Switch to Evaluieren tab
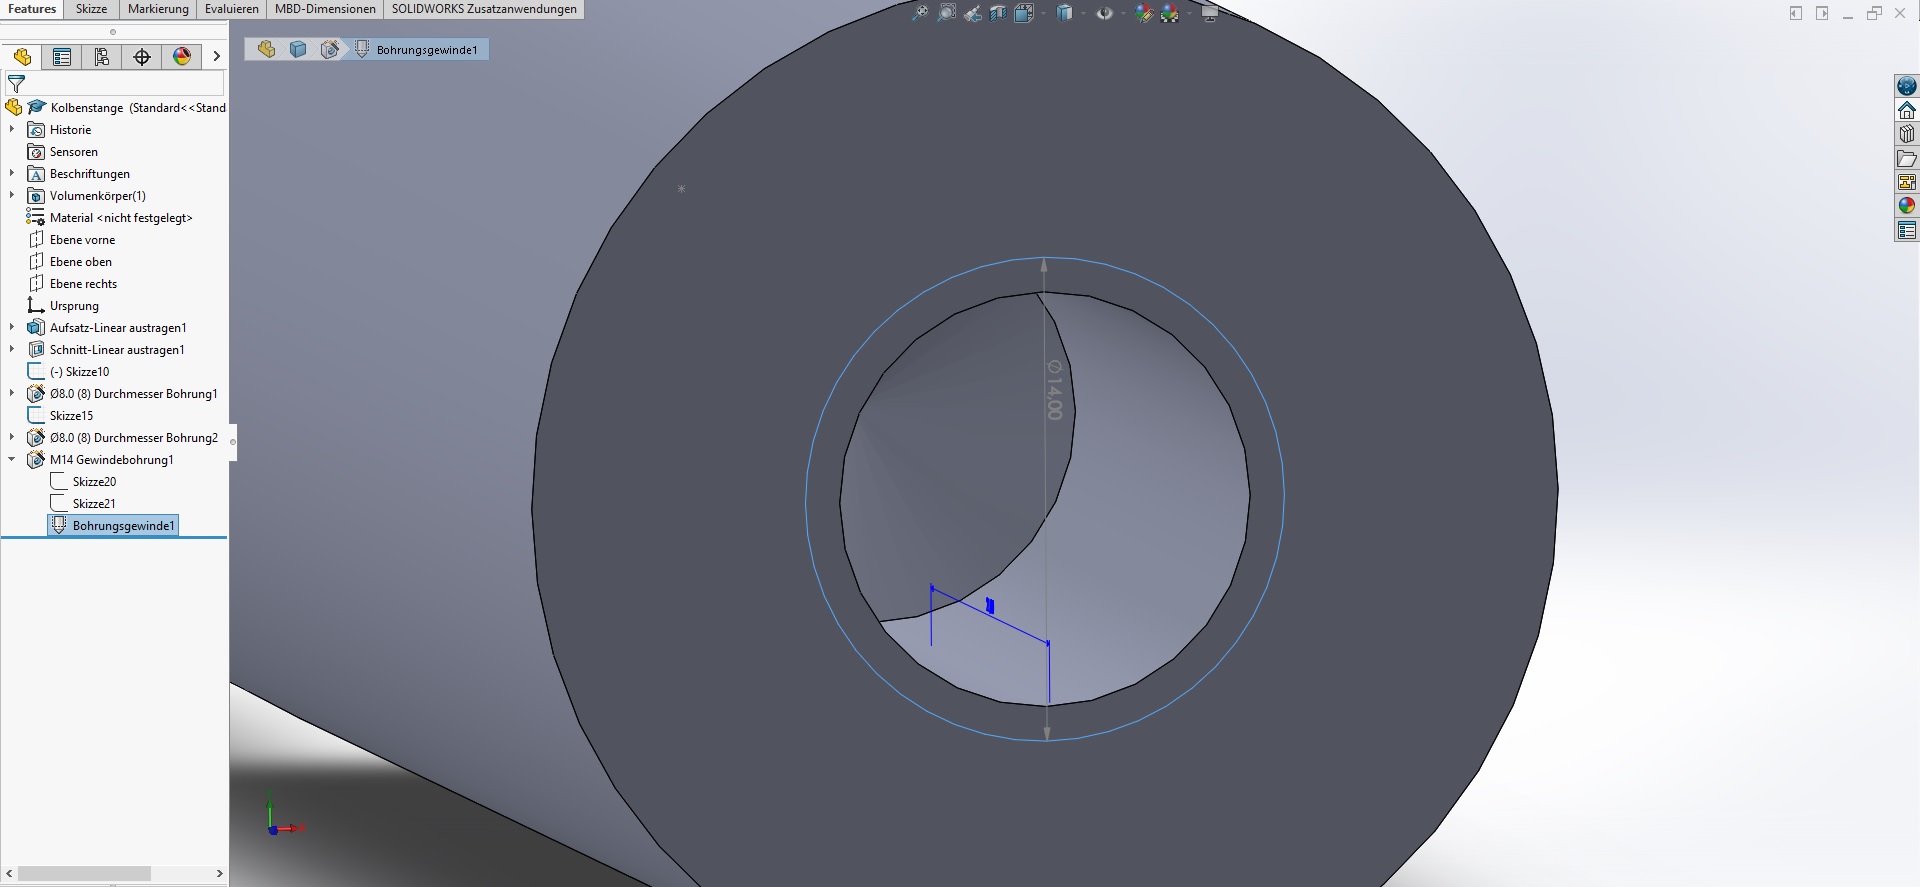 click(231, 9)
